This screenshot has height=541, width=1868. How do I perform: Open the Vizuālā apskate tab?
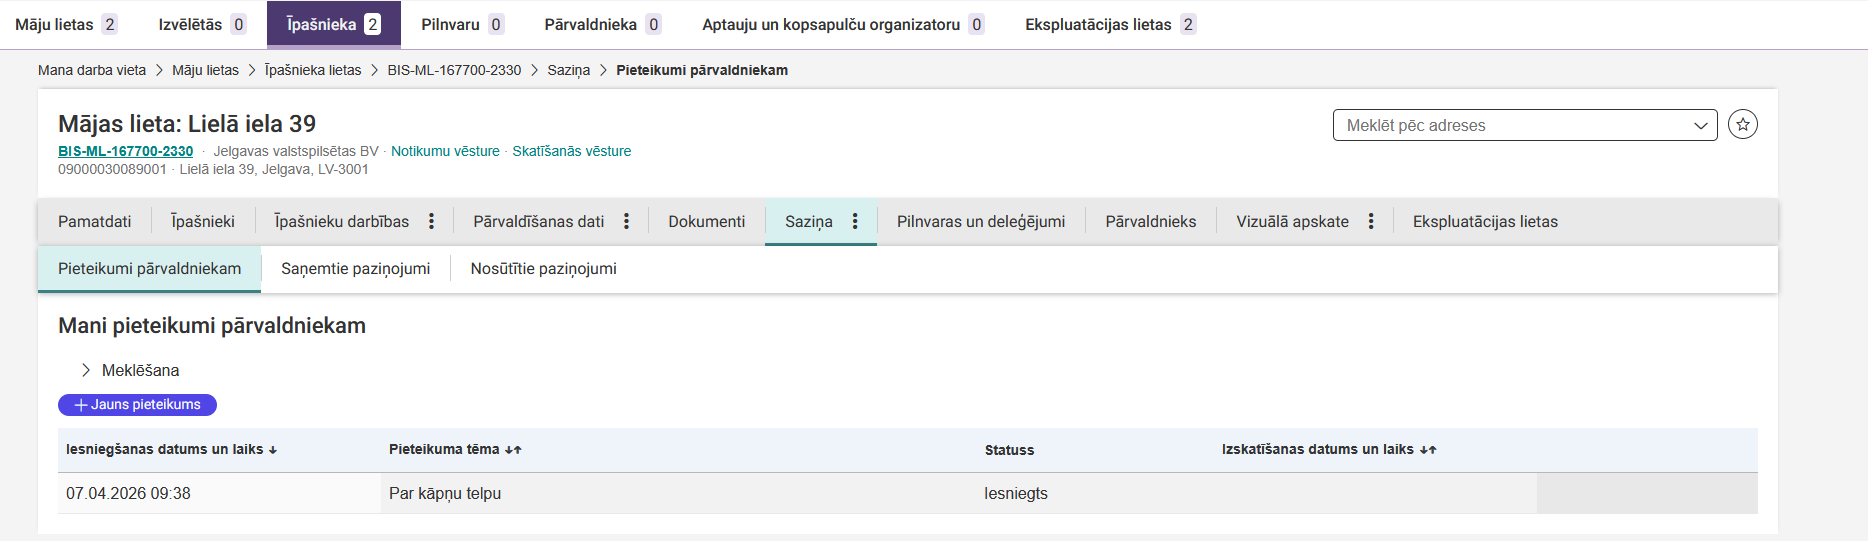coord(1292,221)
